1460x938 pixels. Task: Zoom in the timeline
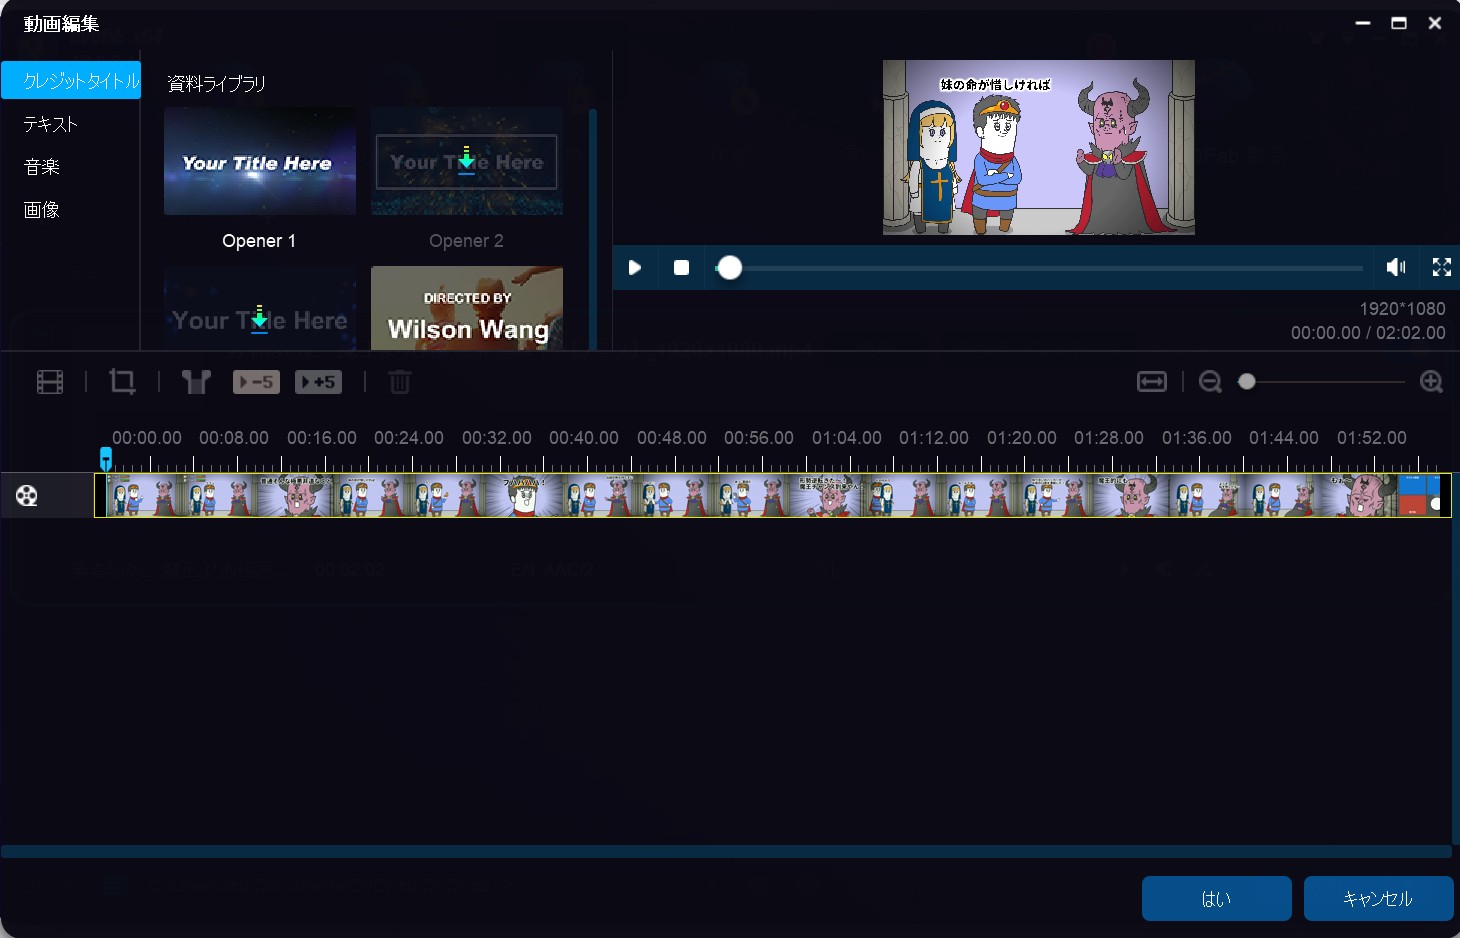1431,382
